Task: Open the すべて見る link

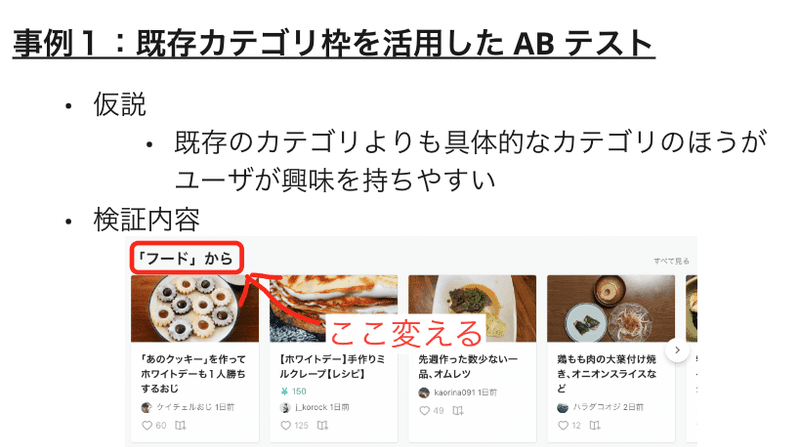Action: (671, 261)
